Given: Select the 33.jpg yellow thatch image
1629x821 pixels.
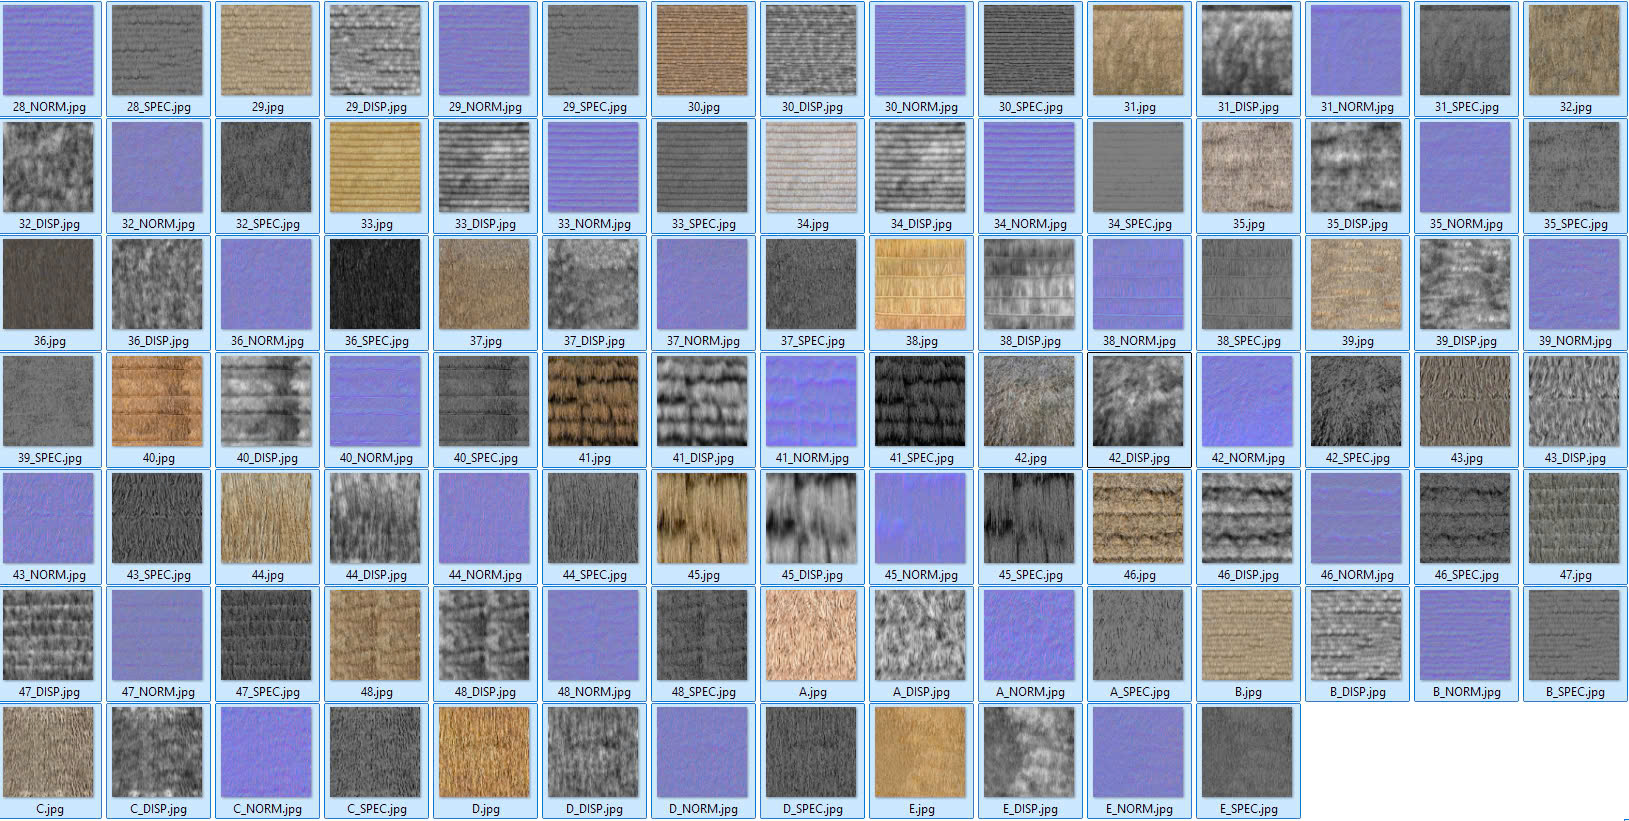Looking at the screenshot, I should pyautogui.click(x=375, y=168).
